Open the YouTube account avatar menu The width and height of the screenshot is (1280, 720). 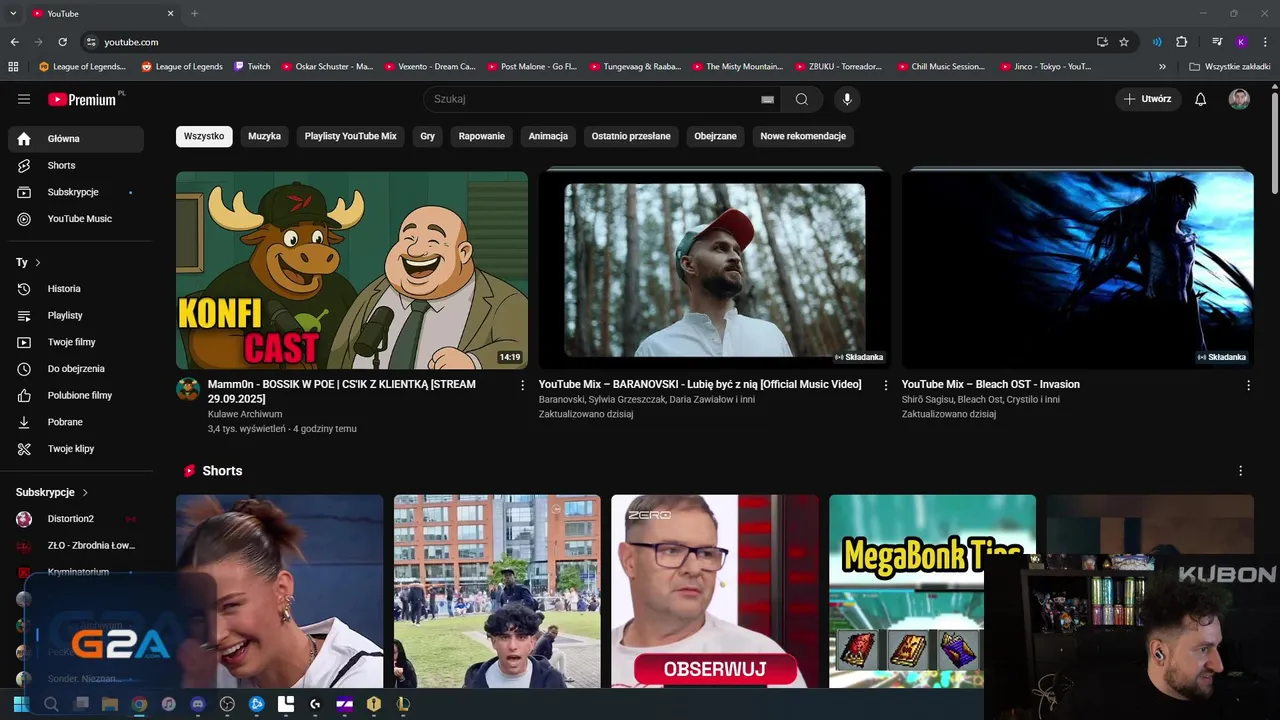(1239, 99)
